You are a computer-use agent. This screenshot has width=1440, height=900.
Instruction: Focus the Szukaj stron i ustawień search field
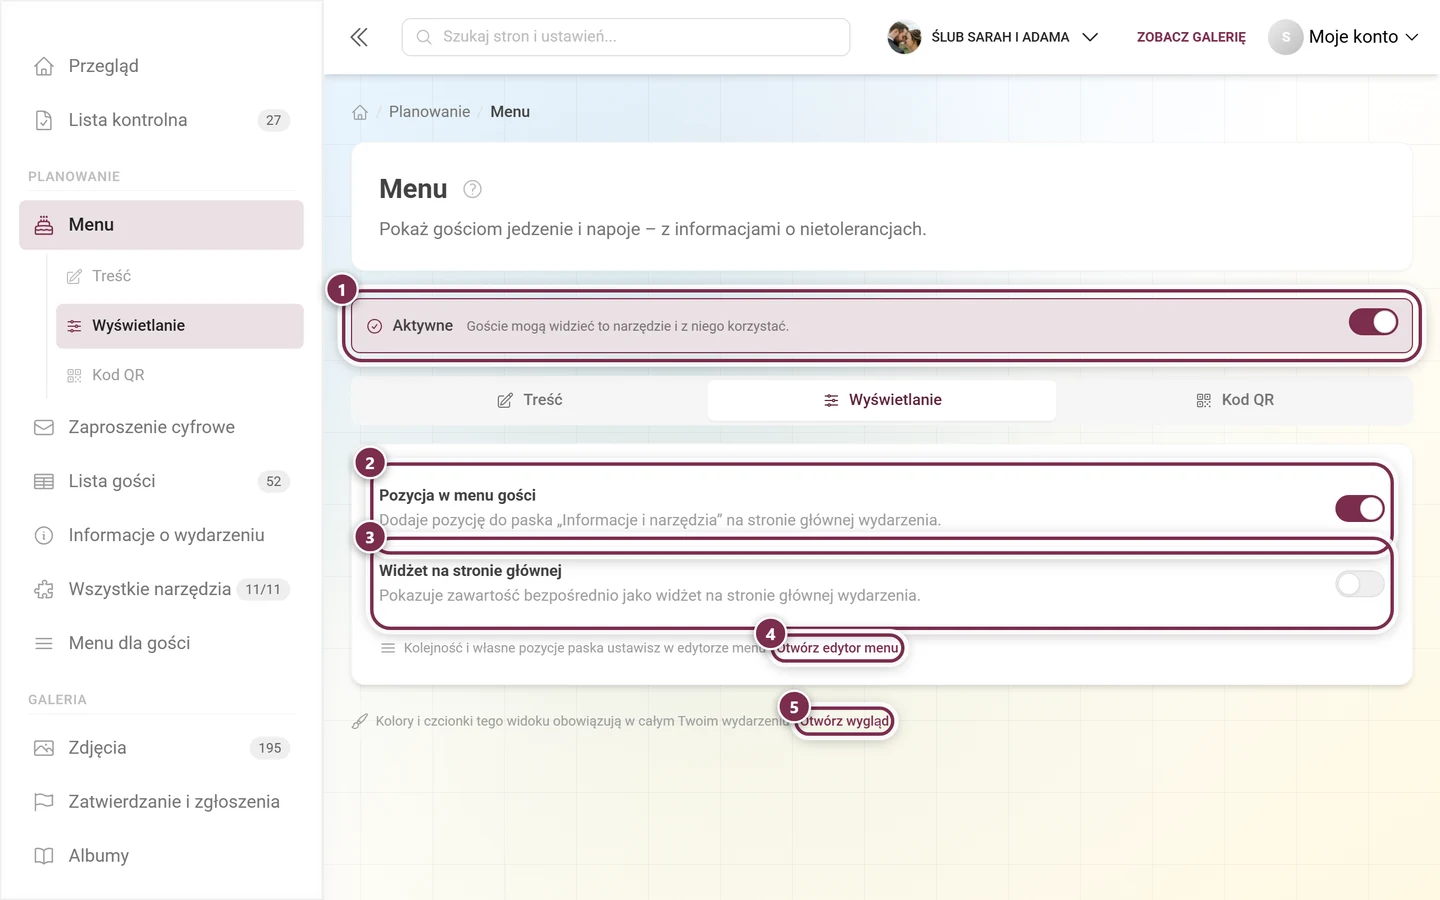click(x=626, y=37)
